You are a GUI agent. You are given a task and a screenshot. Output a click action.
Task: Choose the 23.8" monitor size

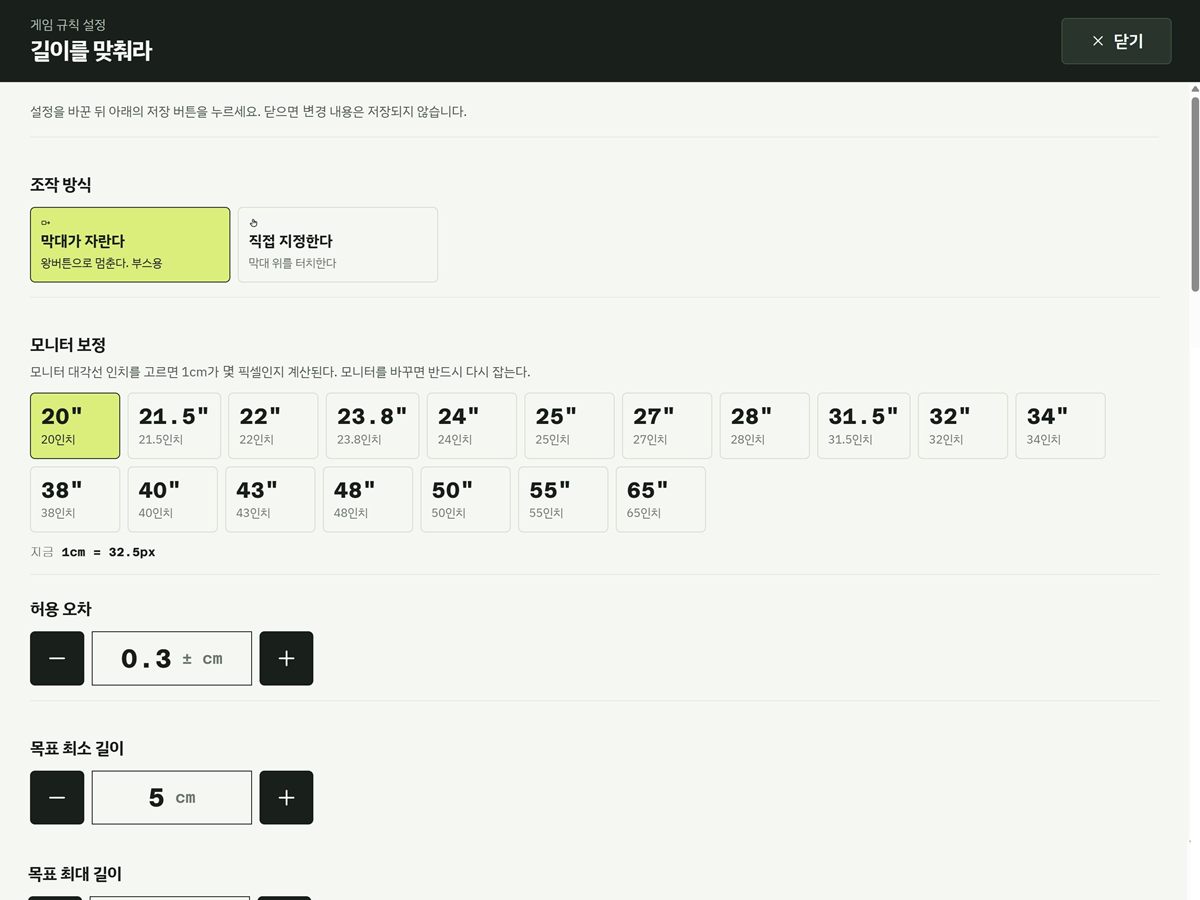point(372,426)
